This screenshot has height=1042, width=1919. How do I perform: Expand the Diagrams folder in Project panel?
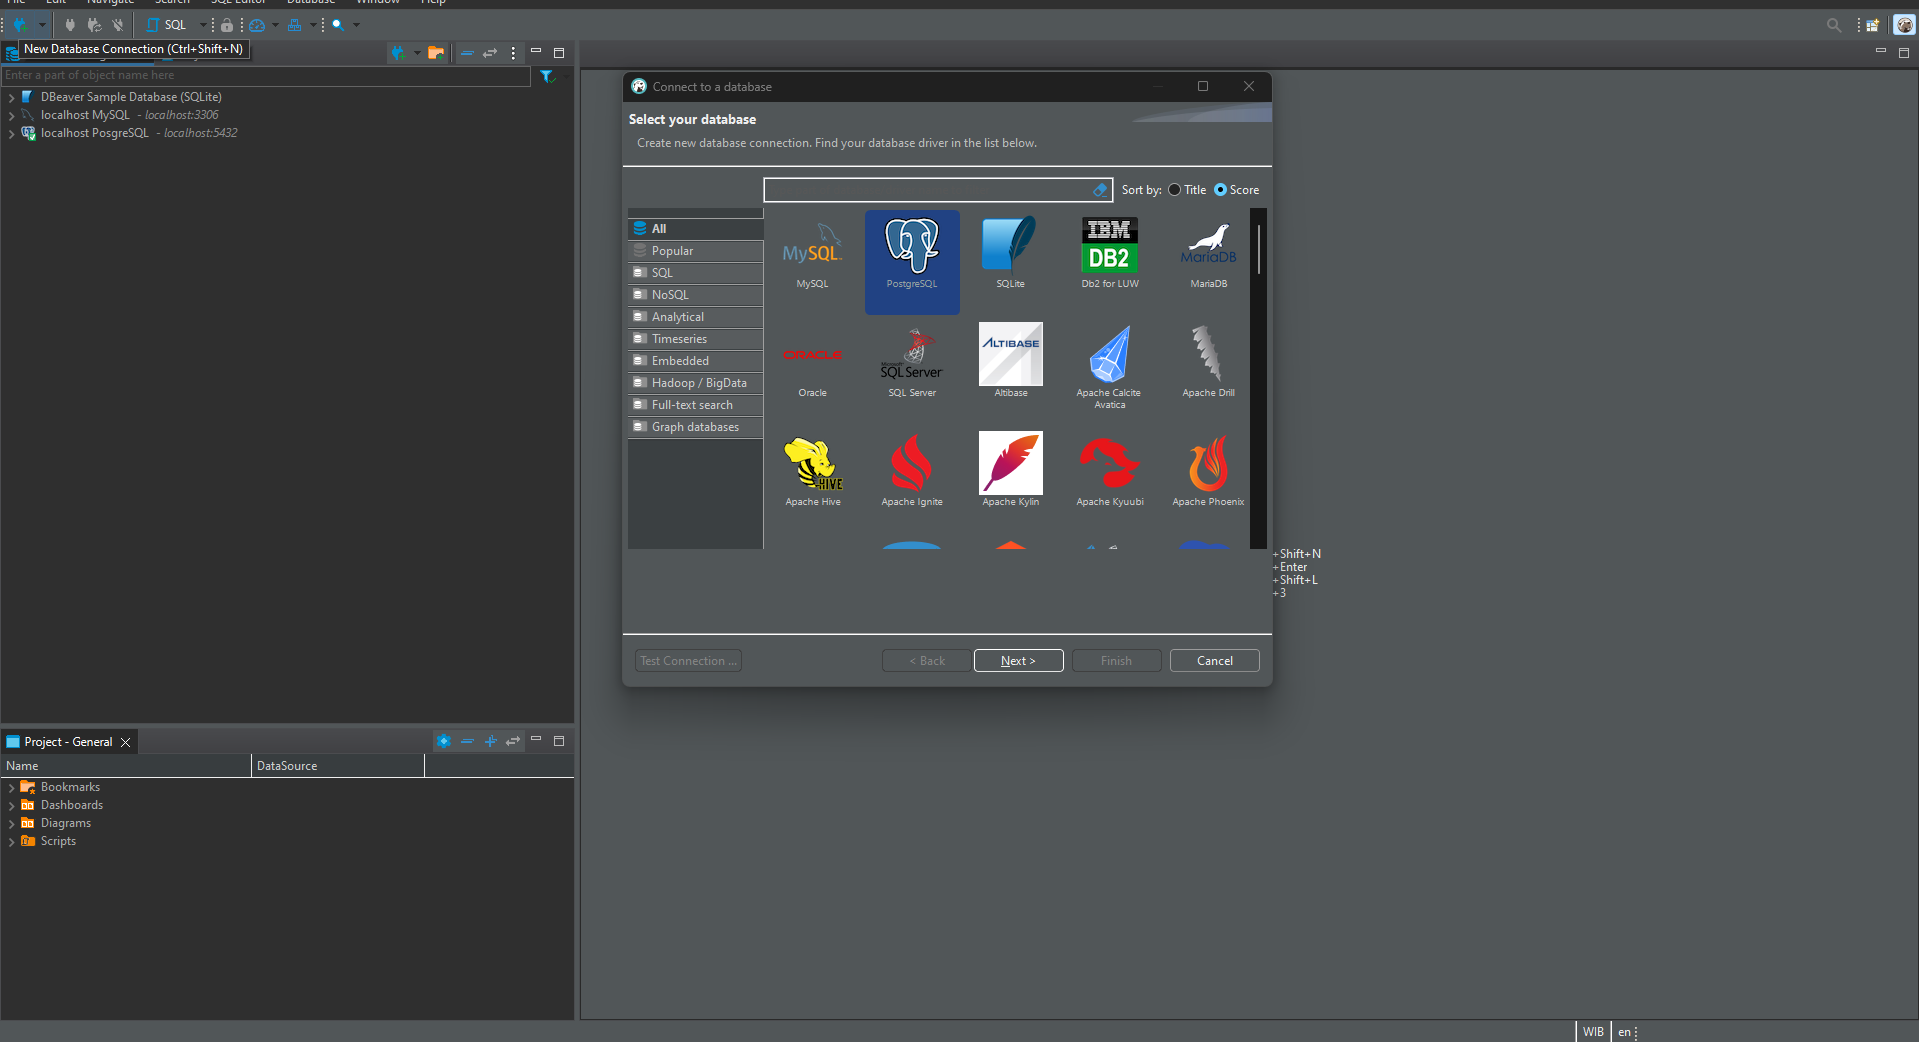click(x=11, y=824)
